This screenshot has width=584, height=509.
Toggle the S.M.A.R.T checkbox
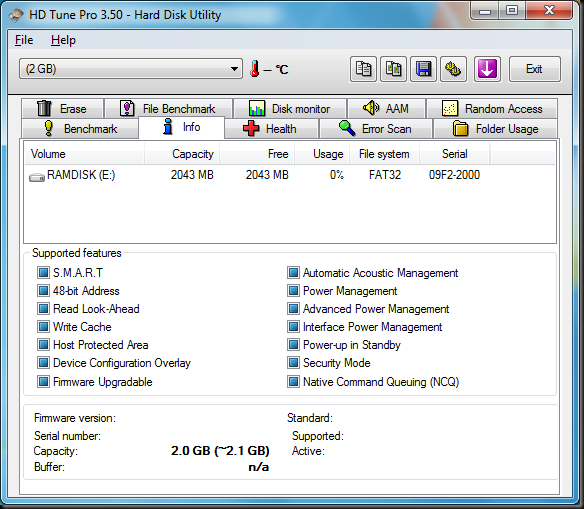pos(43,273)
